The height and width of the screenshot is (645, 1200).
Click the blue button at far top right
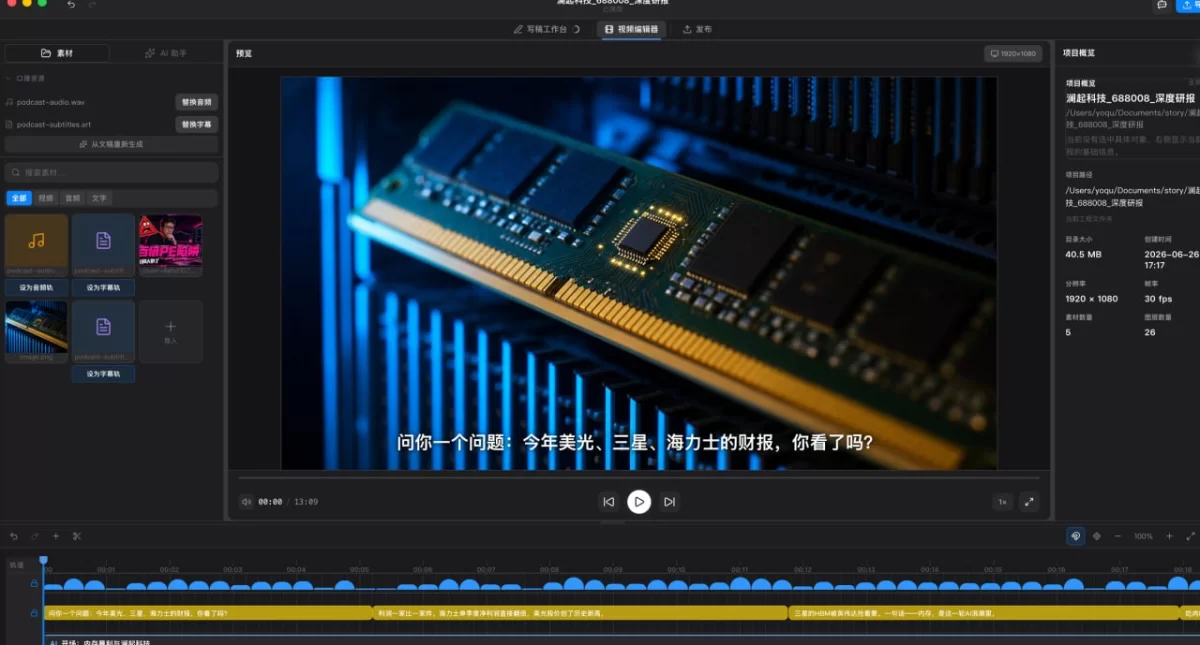click(1188, 5)
